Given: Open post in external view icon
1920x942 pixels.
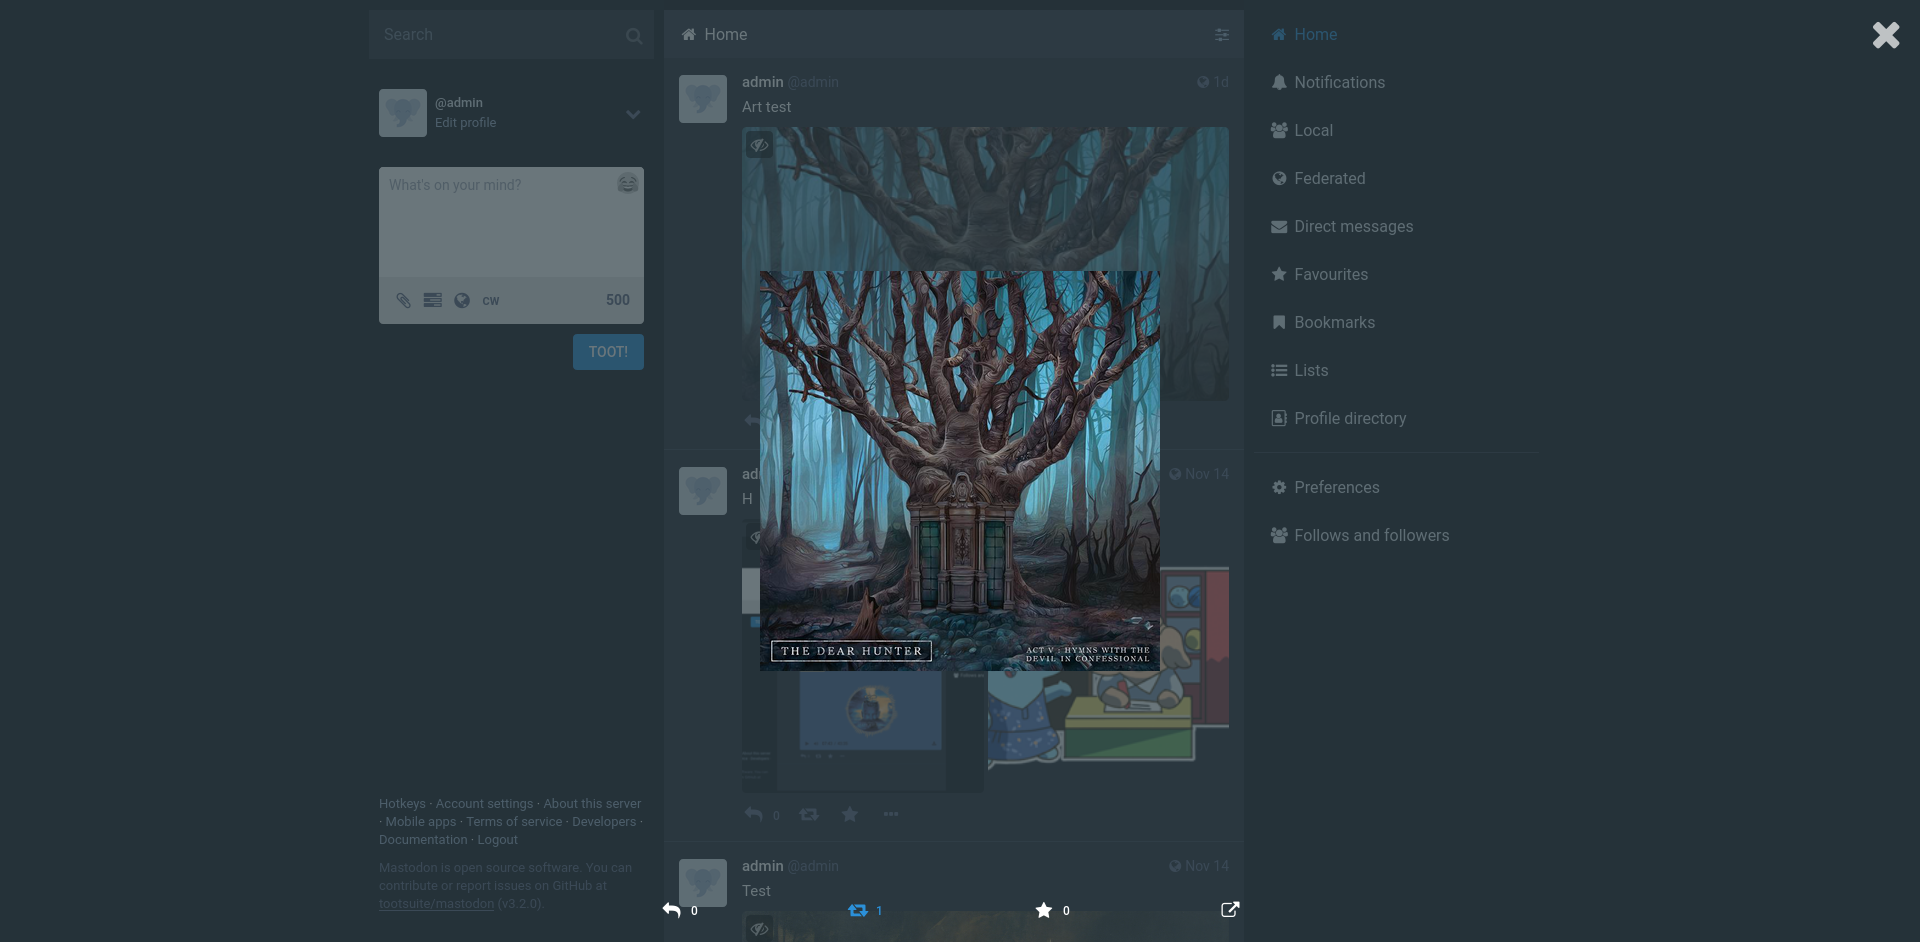Looking at the screenshot, I should coord(1230,910).
